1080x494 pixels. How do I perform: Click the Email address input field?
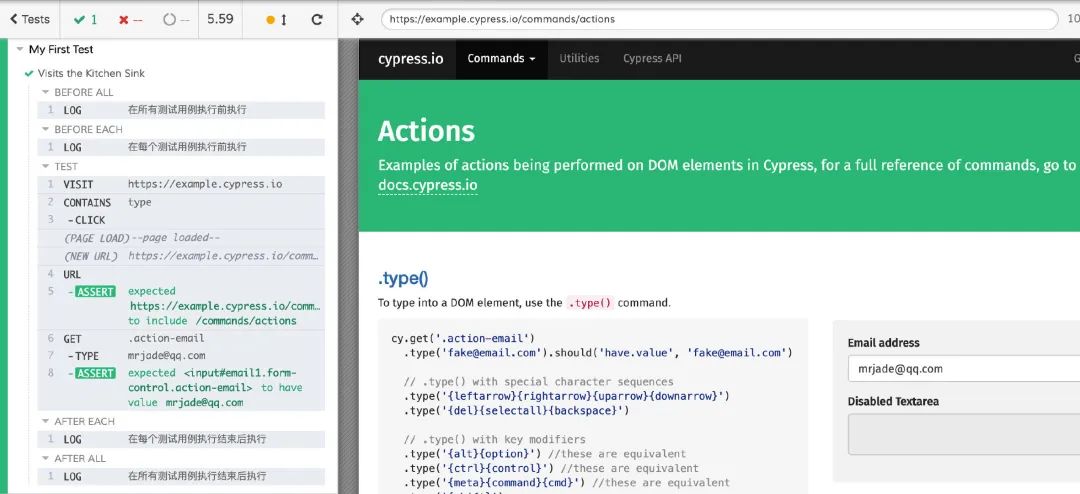point(964,369)
